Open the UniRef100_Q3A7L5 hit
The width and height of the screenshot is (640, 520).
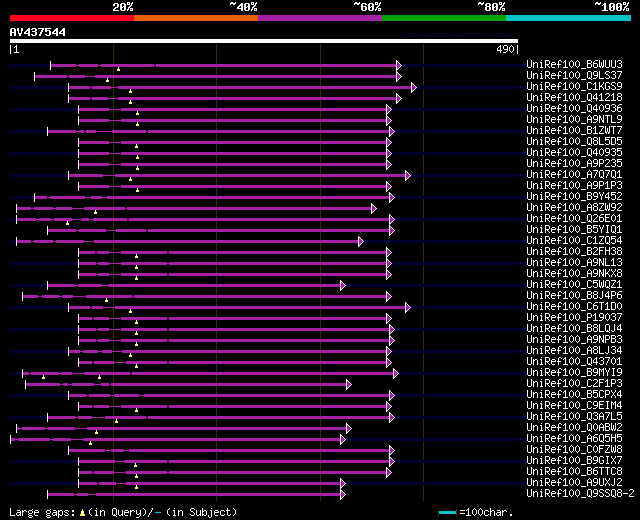coord(574,417)
